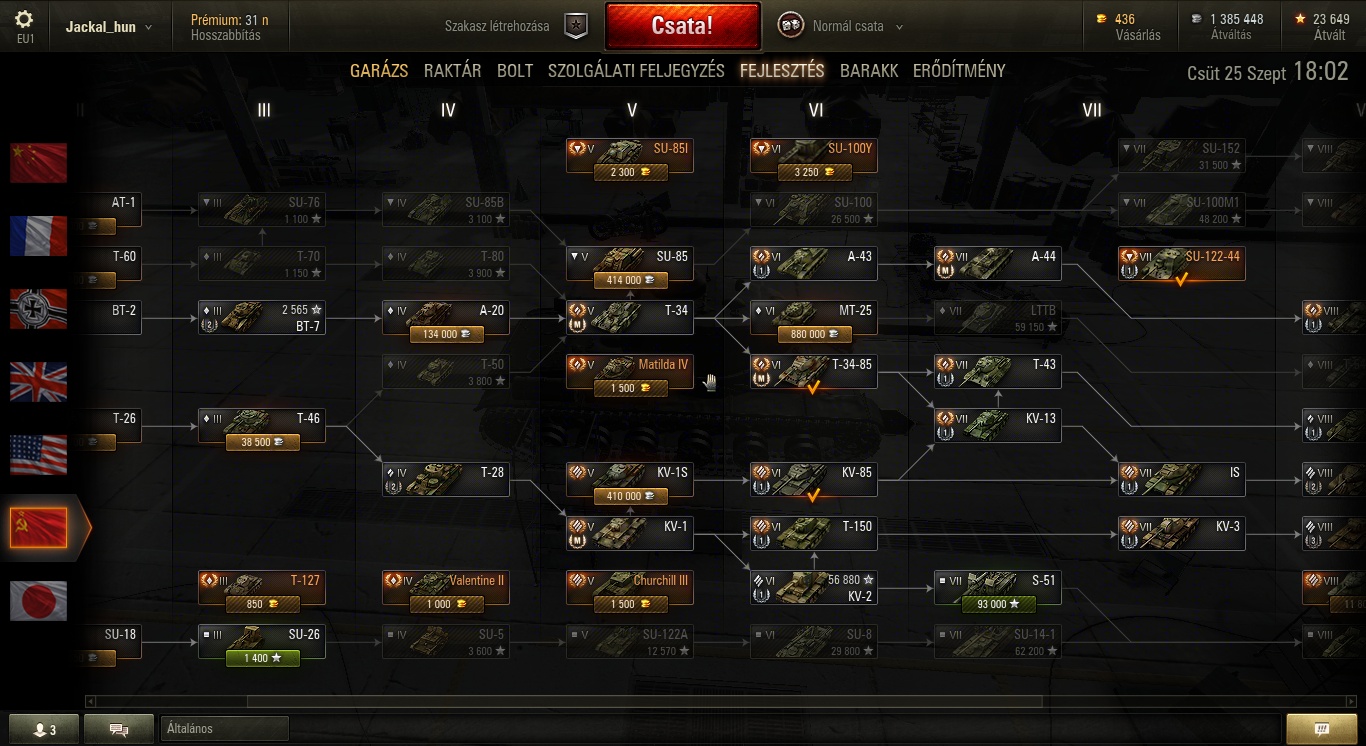Click the Hosszabbítás premium extension link
Screen dimensions: 1366x746
pos(226,35)
